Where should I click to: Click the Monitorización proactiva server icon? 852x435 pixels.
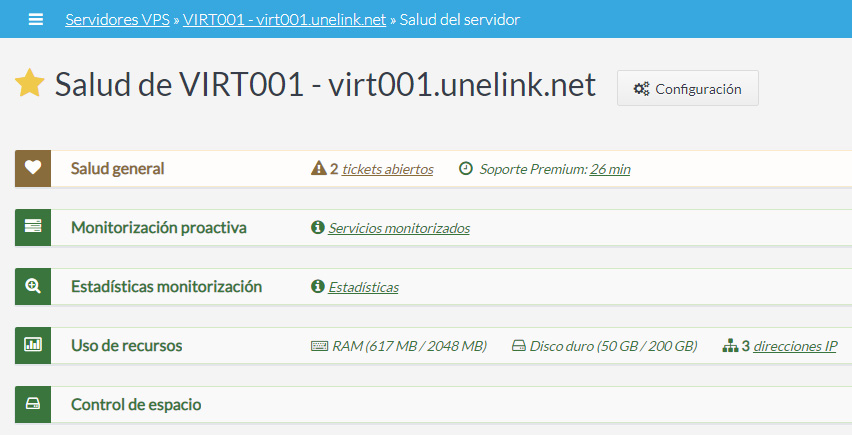click(x=33, y=228)
